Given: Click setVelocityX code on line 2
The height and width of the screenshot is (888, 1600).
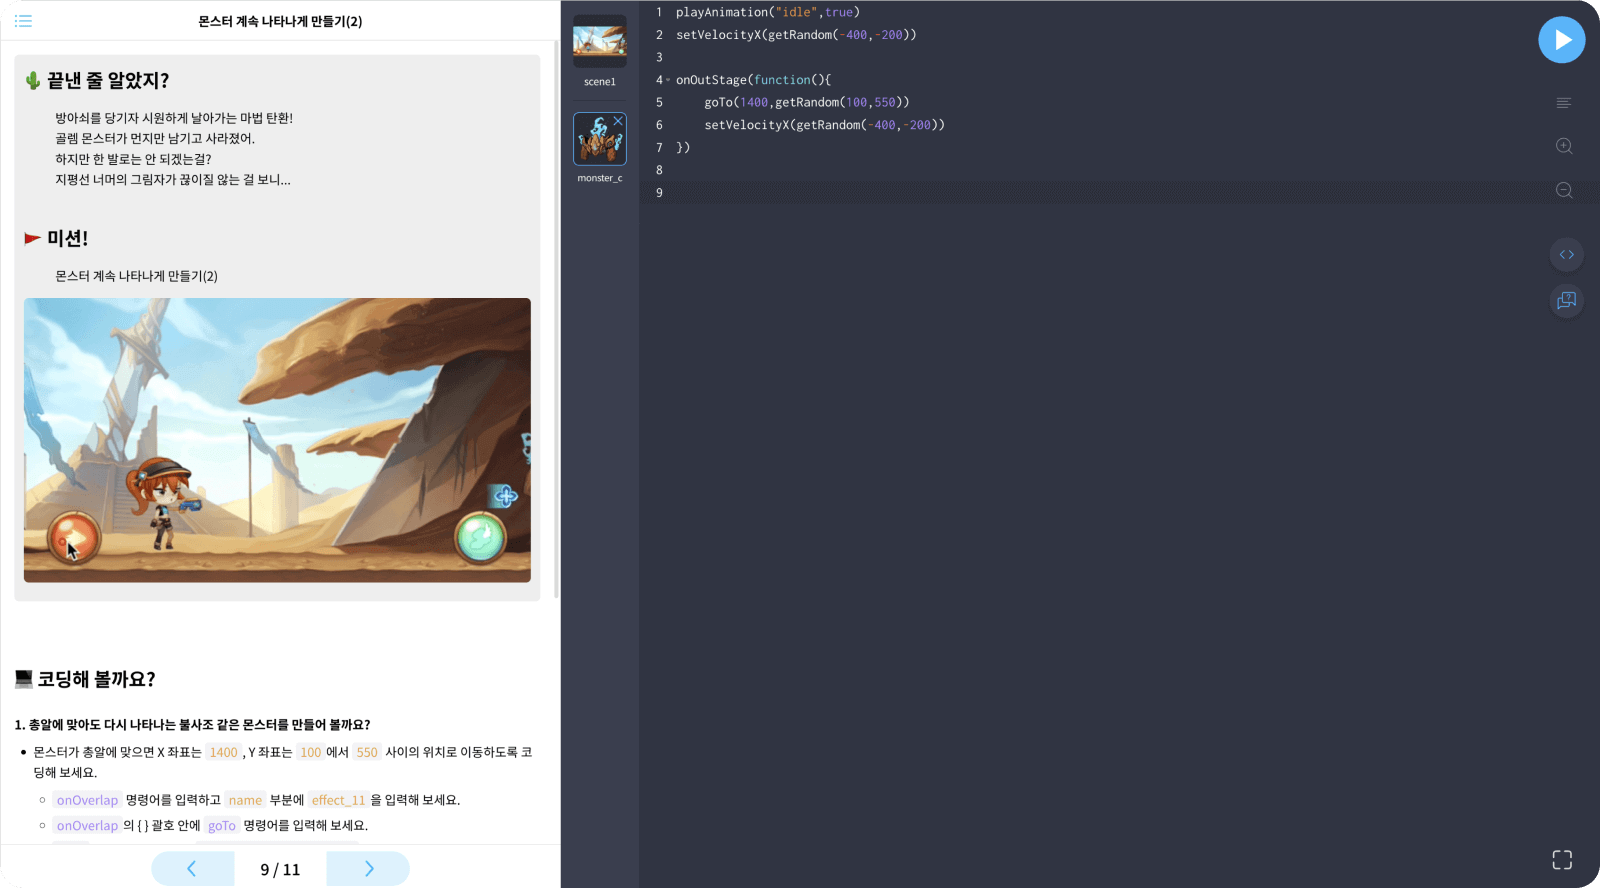Looking at the screenshot, I should click(x=796, y=35).
